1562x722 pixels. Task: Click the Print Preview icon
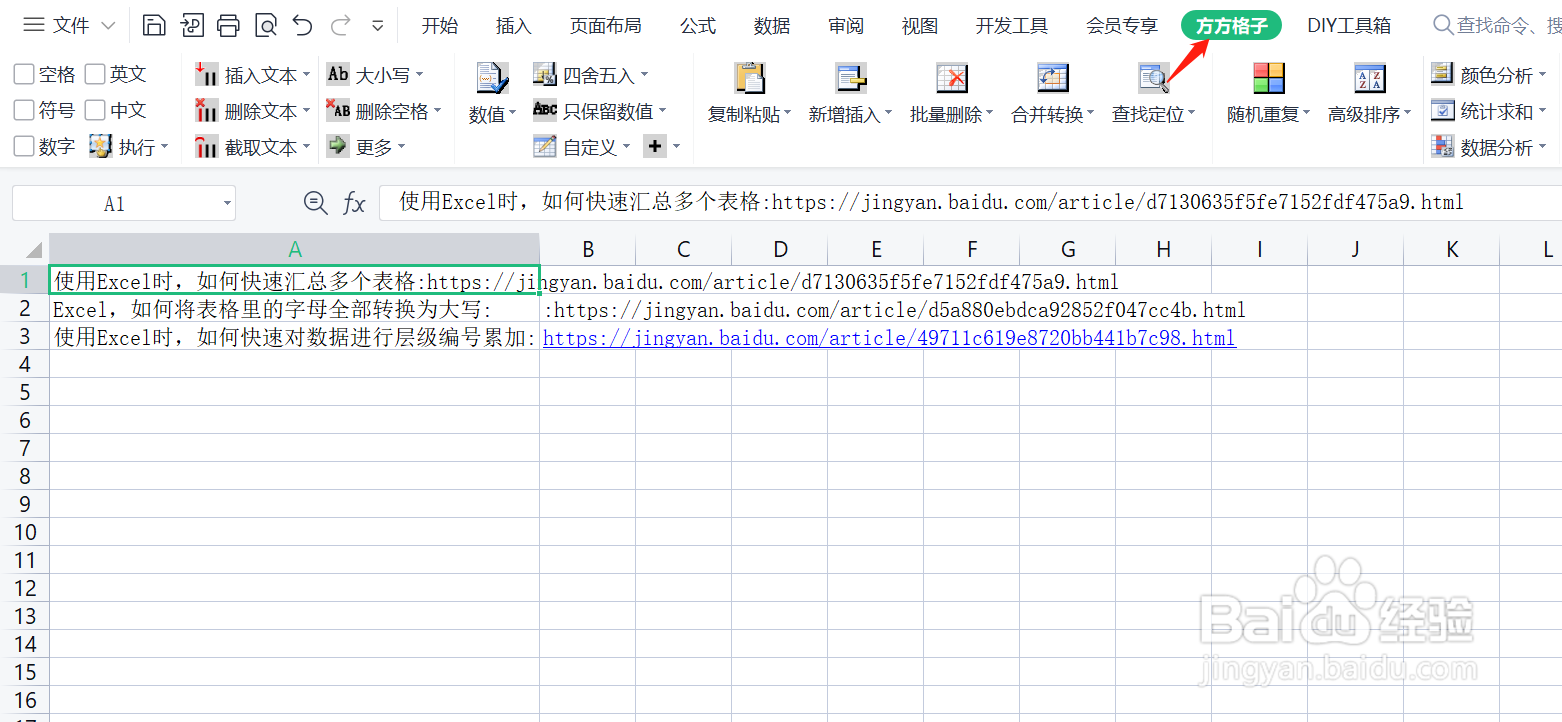[266, 26]
